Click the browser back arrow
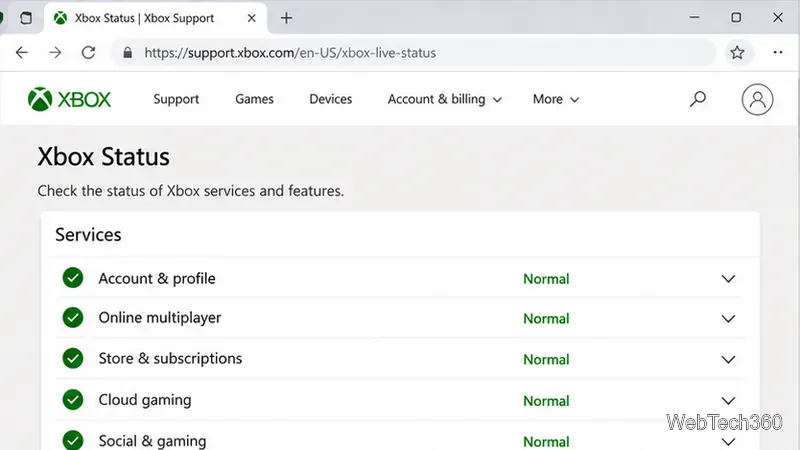 pos(22,53)
